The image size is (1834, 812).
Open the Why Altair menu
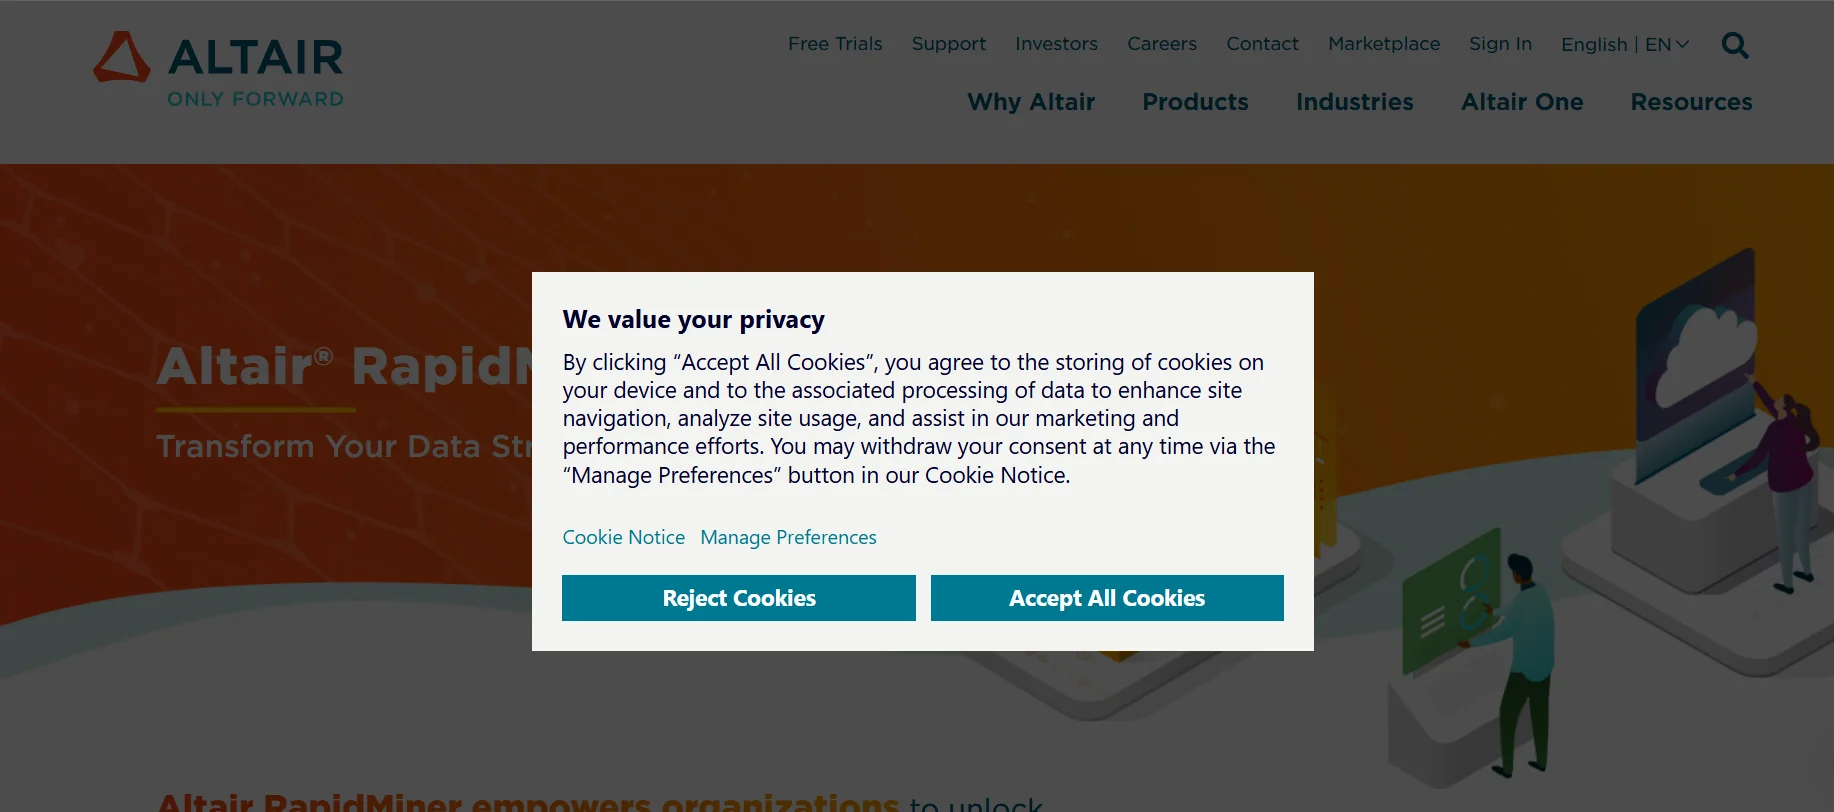click(1031, 102)
